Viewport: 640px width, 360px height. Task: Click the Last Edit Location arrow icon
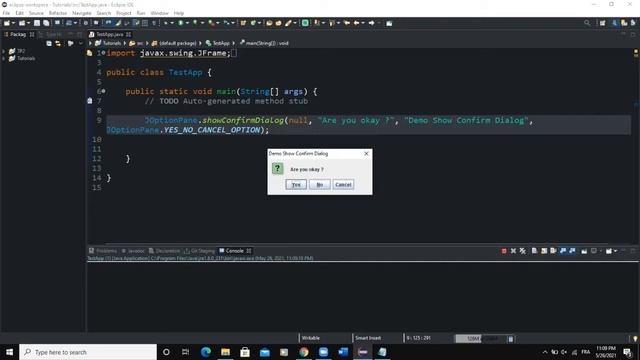(347, 23)
